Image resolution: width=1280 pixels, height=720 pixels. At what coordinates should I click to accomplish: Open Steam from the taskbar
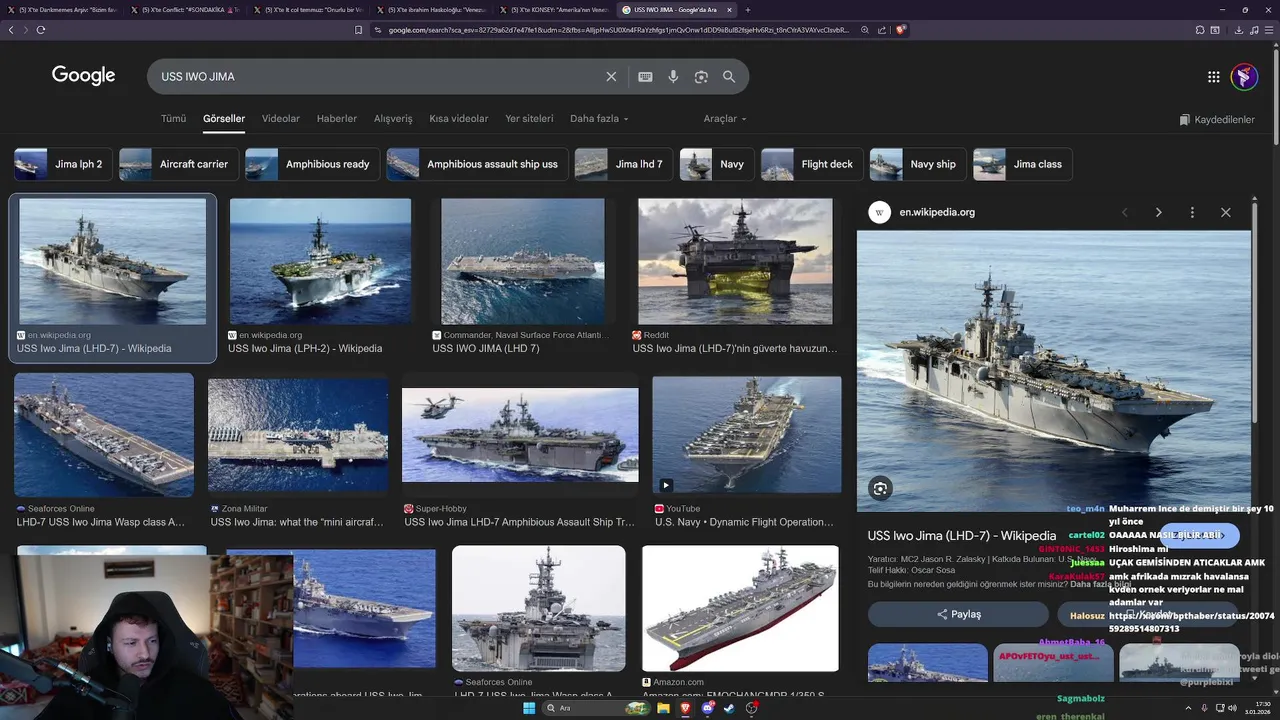pyautogui.click(x=729, y=708)
